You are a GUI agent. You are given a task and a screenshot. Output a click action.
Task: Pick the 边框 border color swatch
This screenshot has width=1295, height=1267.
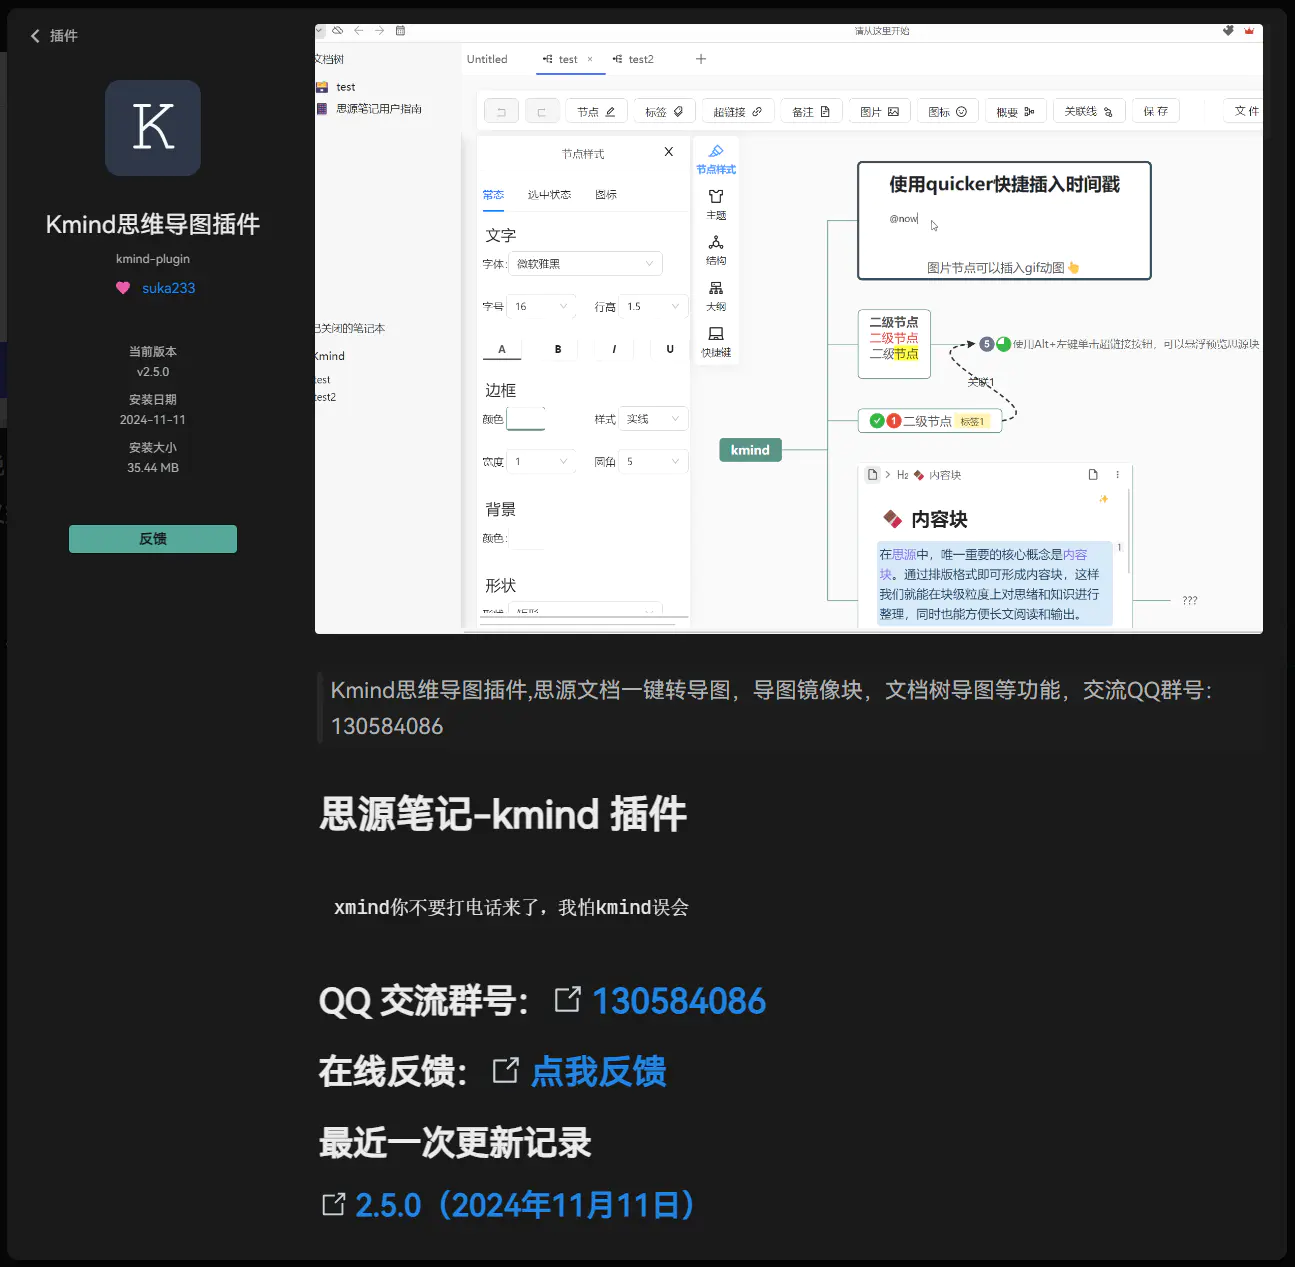pos(526,419)
